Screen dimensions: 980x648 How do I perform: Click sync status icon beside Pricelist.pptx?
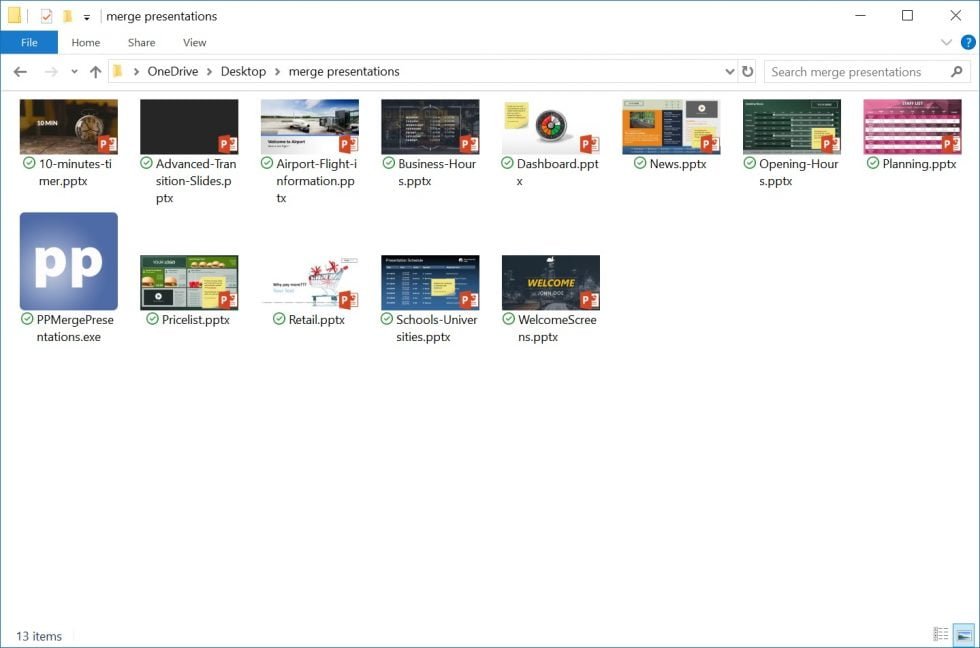tap(152, 319)
